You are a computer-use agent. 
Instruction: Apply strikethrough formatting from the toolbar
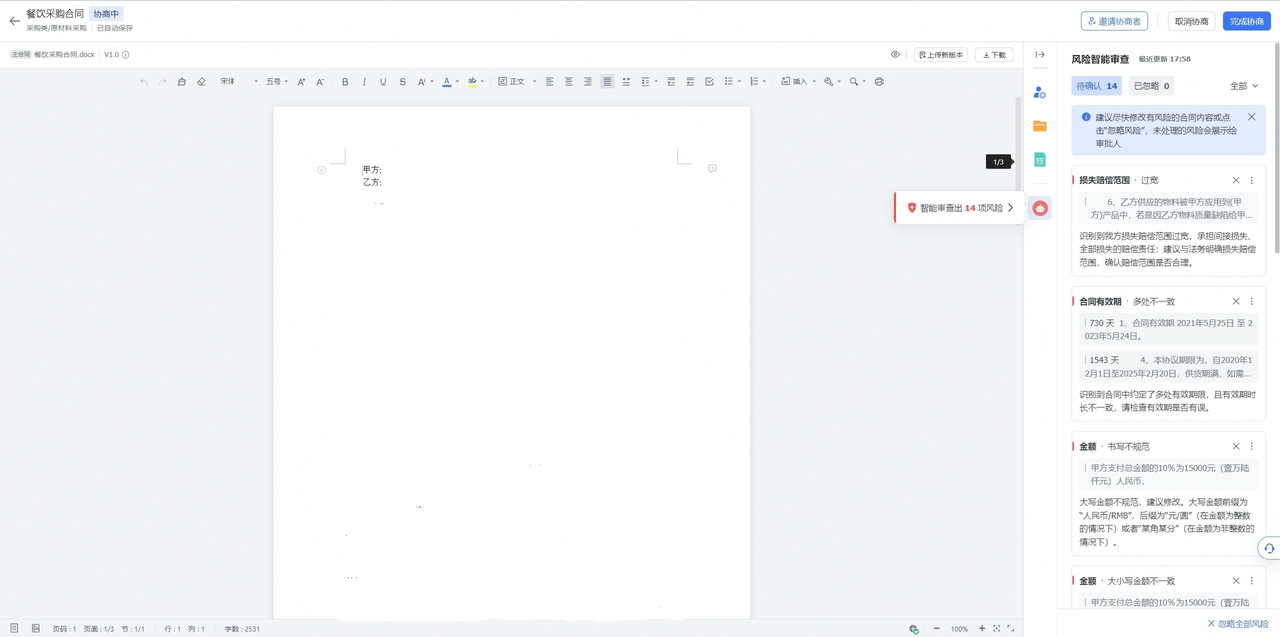[x=402, y=82]
